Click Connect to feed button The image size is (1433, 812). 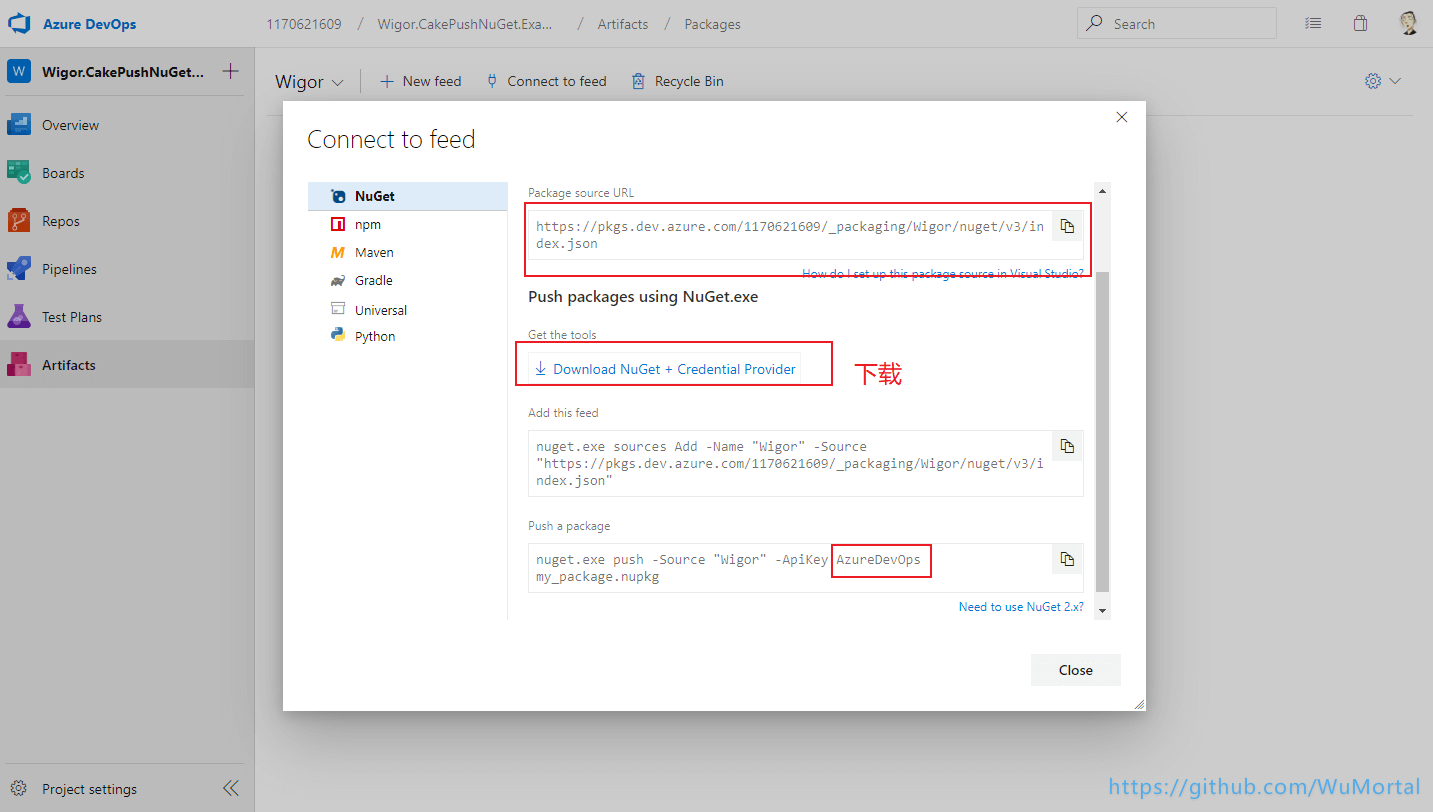point(546,81)
